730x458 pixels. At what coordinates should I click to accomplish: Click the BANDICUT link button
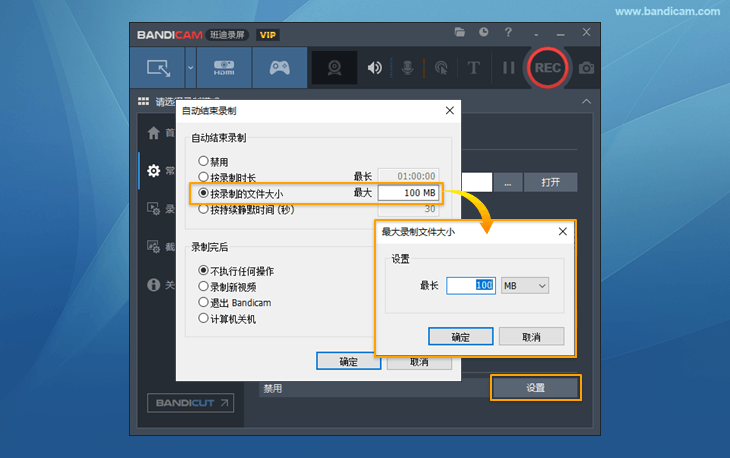(x=190, y=403)
